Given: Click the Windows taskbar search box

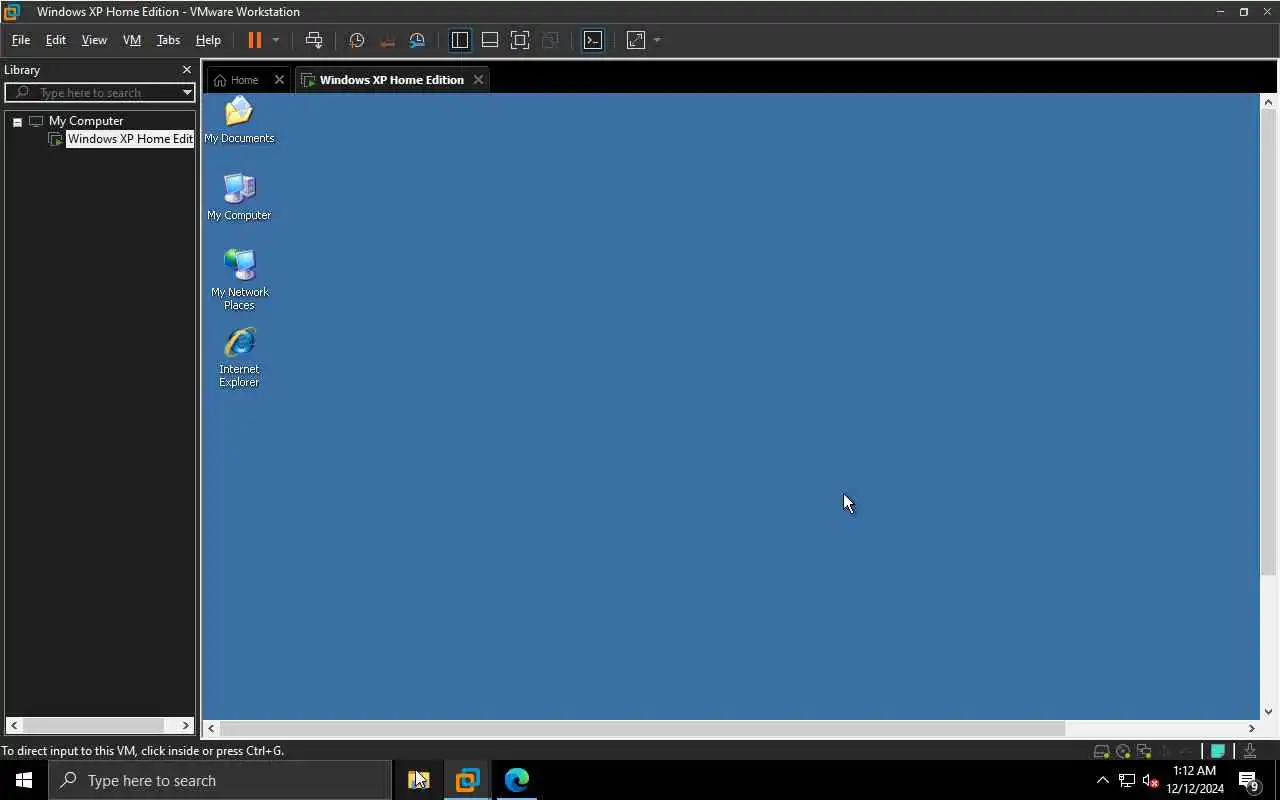Looking at the screenshot, I should point(220,780).
